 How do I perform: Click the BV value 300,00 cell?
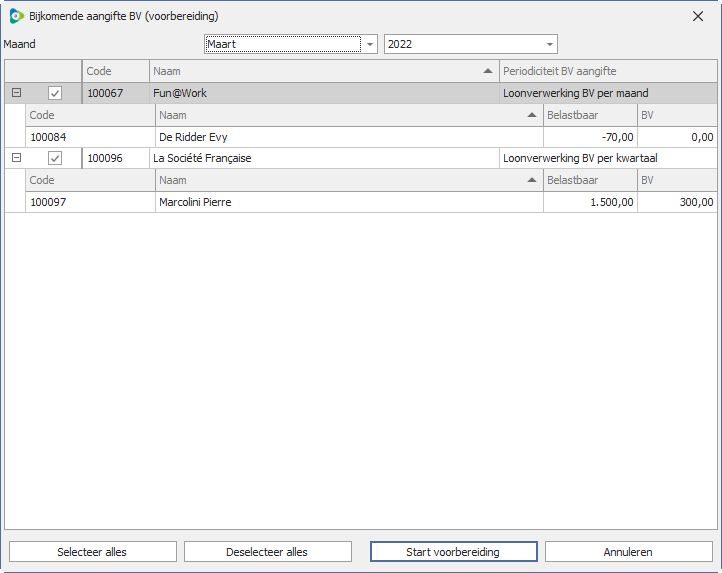pos(677,202)
